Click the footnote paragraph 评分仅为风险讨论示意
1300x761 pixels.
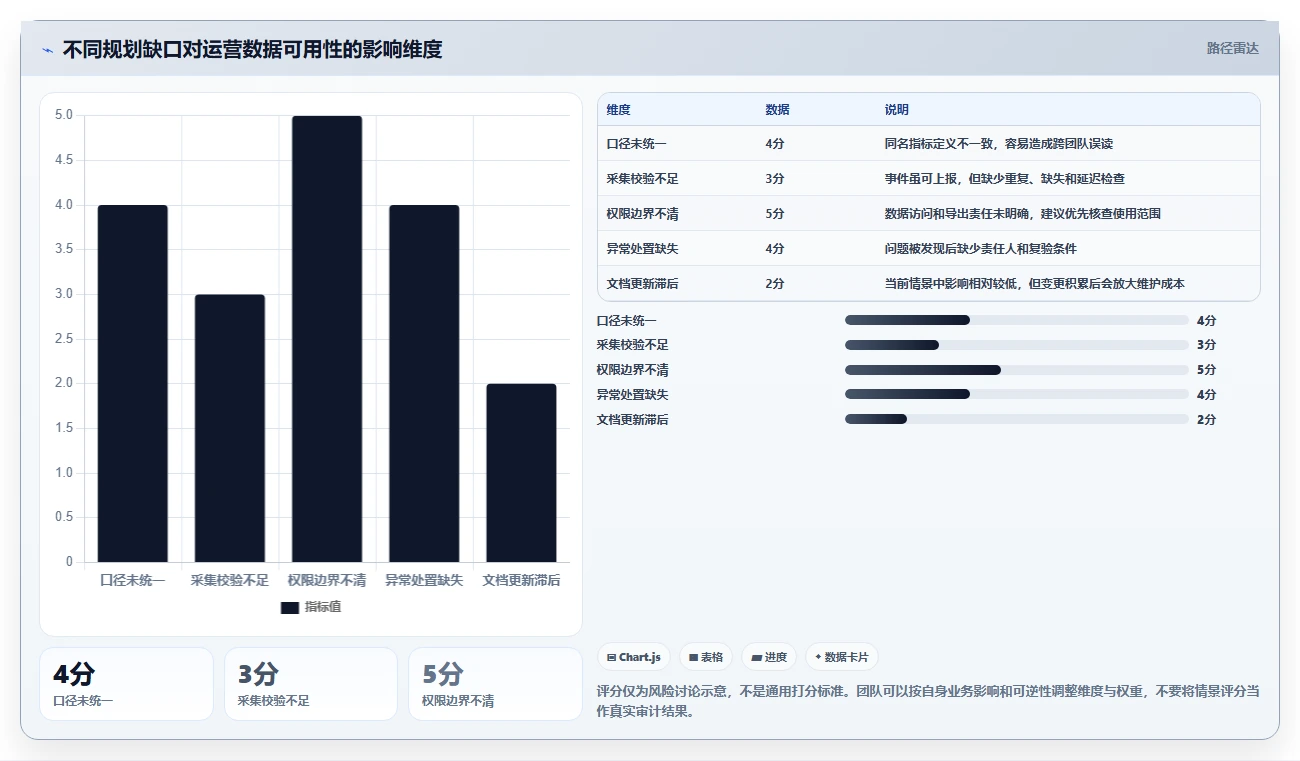pyautogui.click(x=928, y=701)
